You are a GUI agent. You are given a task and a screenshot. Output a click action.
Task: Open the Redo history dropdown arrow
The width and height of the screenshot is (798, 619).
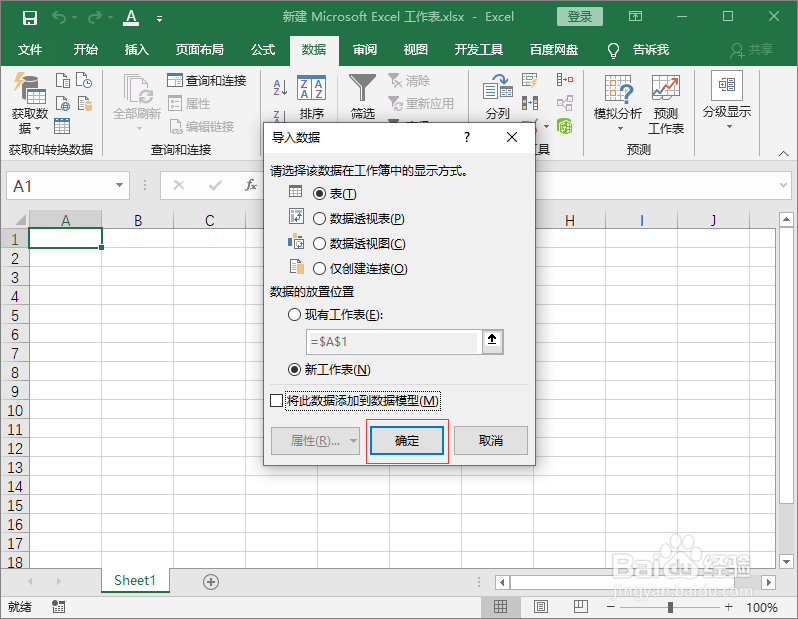[x=110, y=18]
